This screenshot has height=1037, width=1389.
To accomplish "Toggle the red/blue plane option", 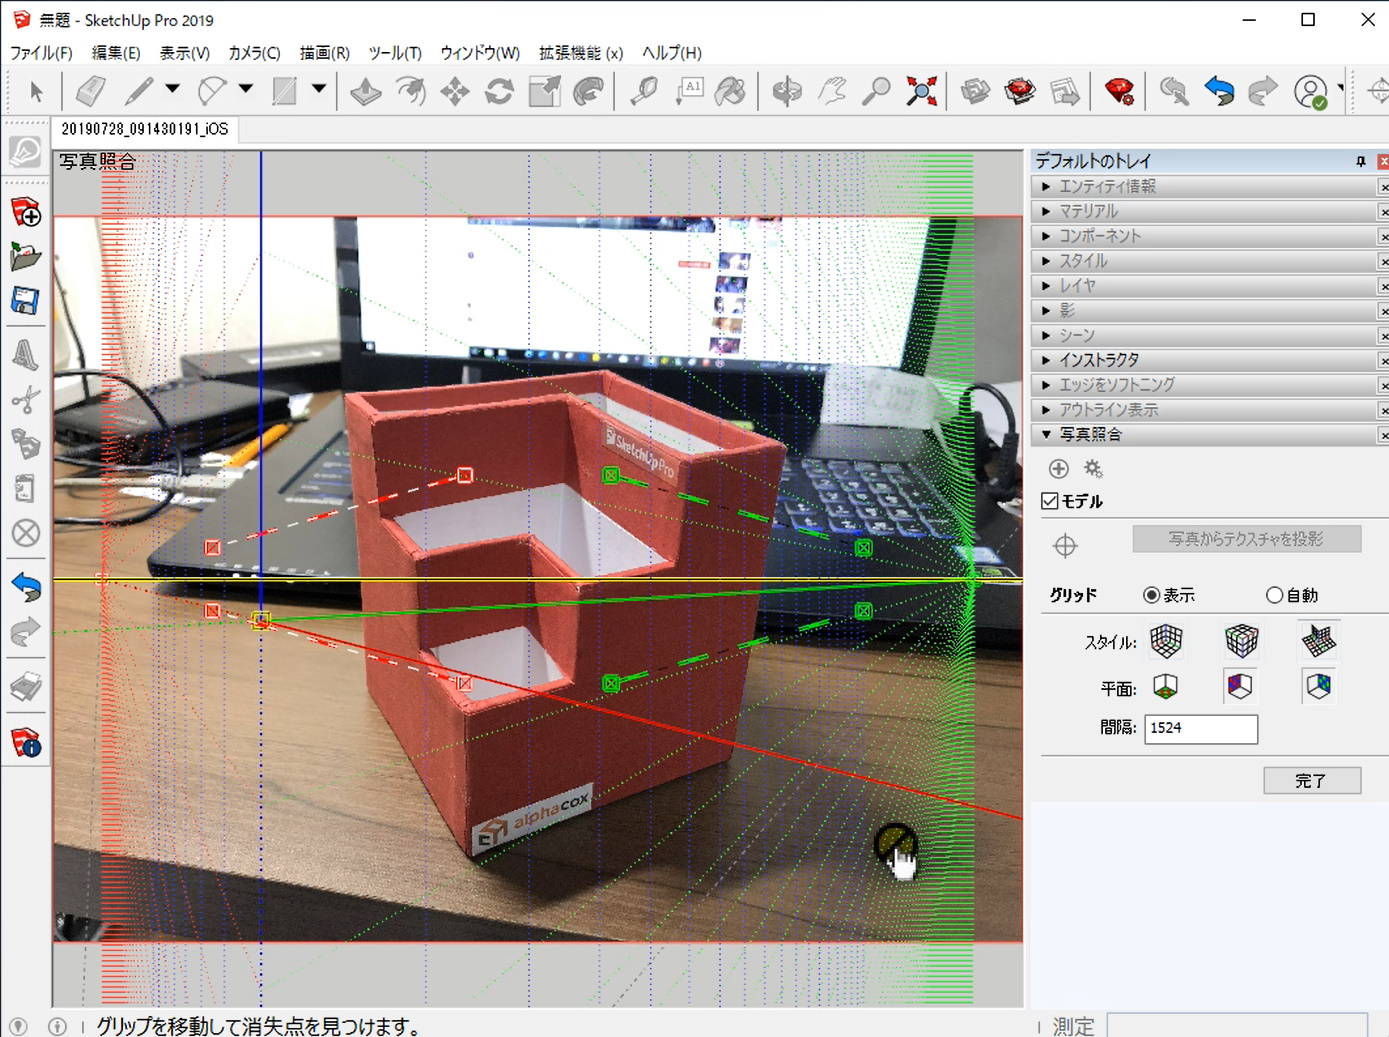I will 1240,687.
